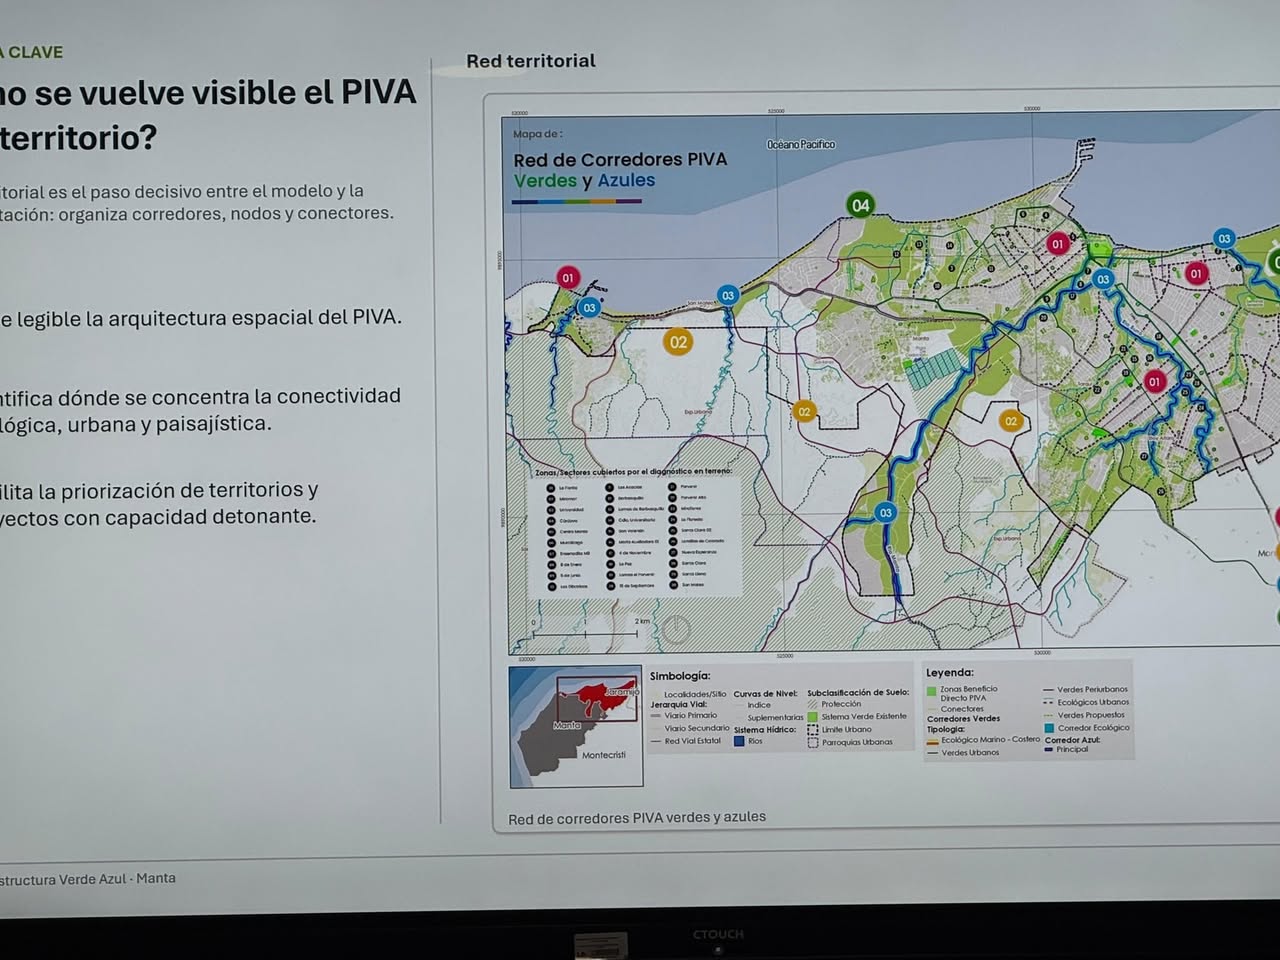Screen dimensions: 1280x960
Task: Click the caption Red de corredores PIVA
Action: (x=637, y=818)
